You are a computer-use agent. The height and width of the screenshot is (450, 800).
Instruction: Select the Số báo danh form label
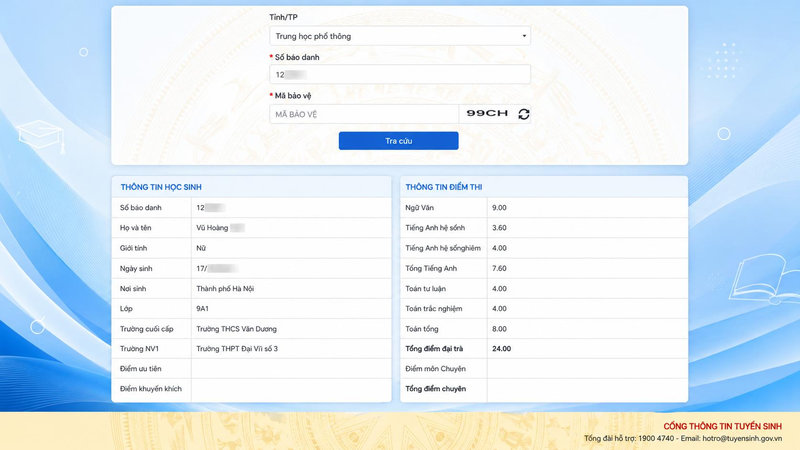click(297, 57)
